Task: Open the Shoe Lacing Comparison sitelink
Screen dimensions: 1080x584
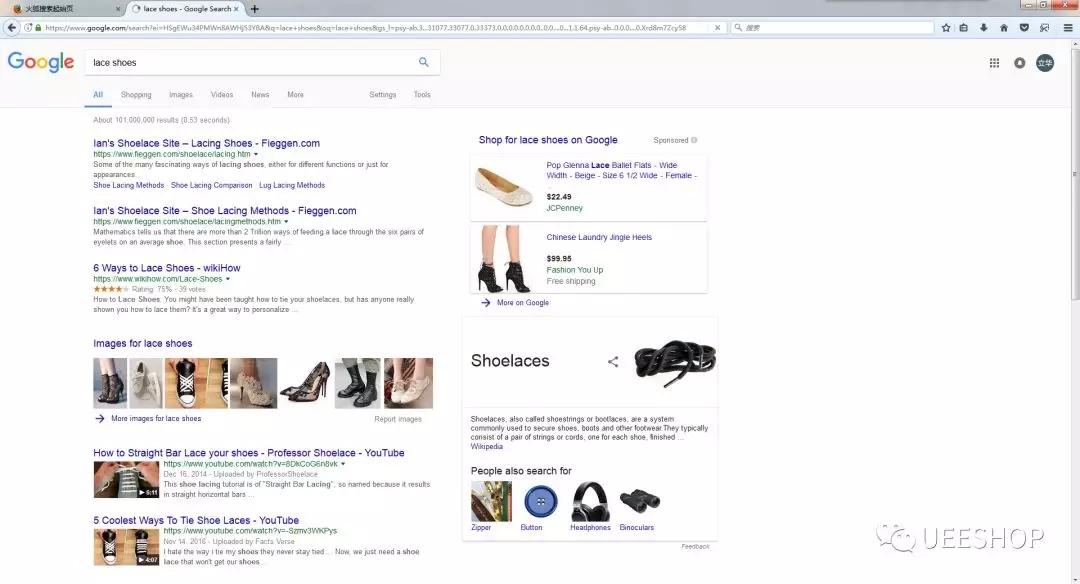Action: pyautogui.click(x=211, y=185)
